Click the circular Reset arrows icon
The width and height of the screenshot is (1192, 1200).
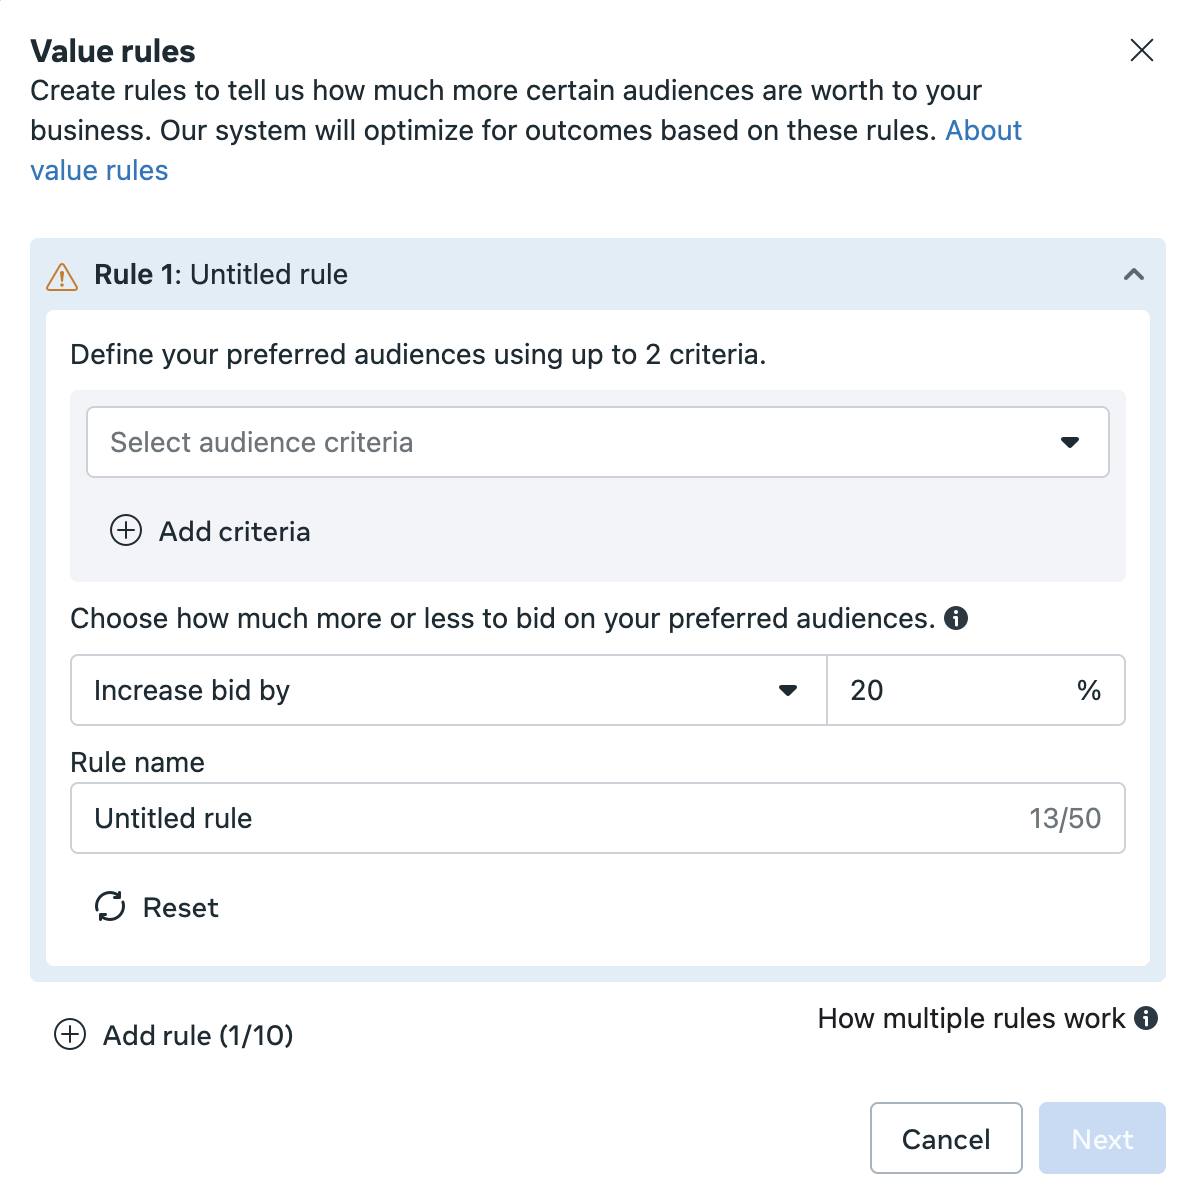point(110,906)
